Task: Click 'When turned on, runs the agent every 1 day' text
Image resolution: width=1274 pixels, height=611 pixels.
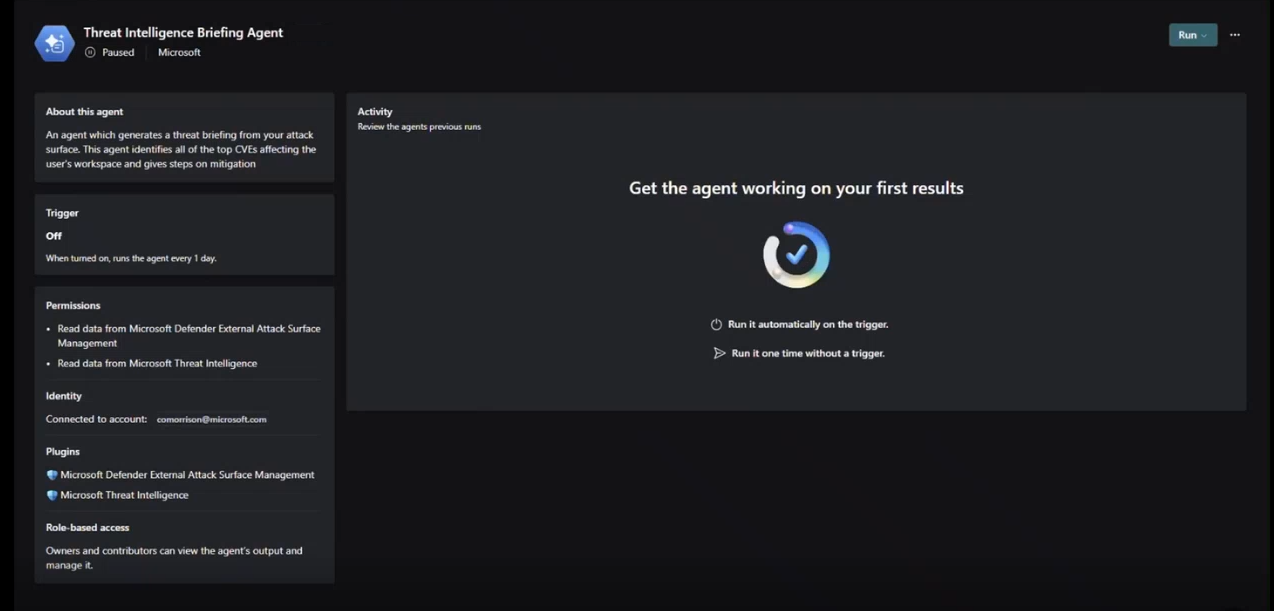Action: 131,258
